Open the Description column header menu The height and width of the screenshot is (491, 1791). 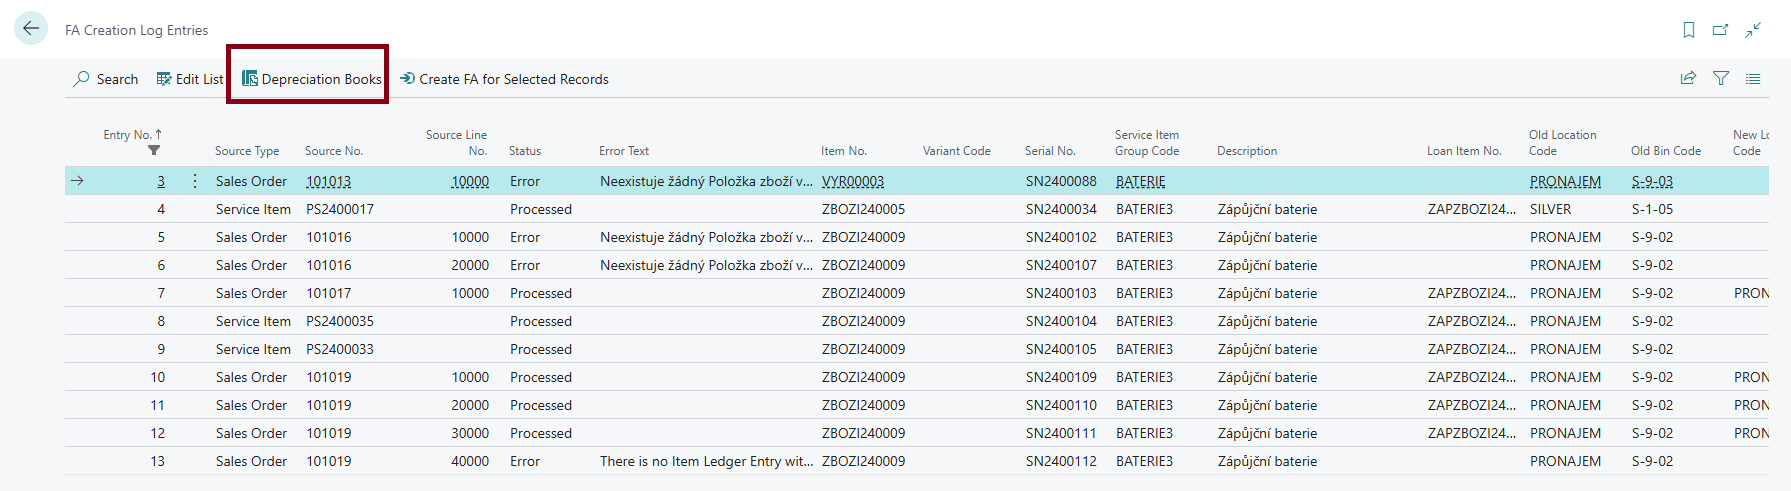[1247, 151]
